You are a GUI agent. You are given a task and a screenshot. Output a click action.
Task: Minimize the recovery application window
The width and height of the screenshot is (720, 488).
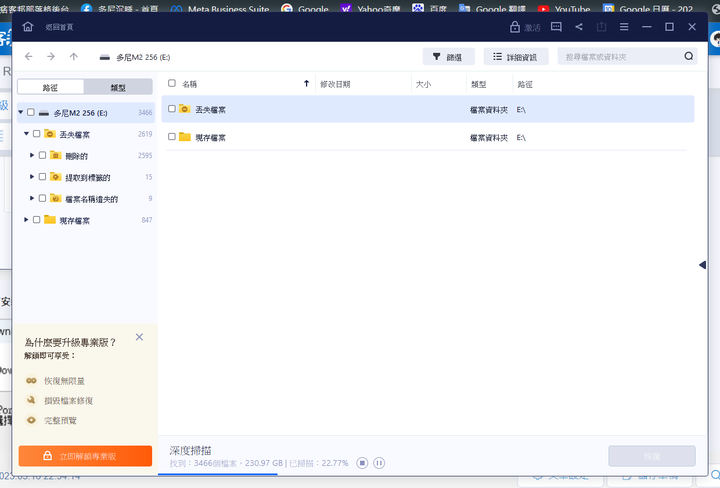coord(647,27)
